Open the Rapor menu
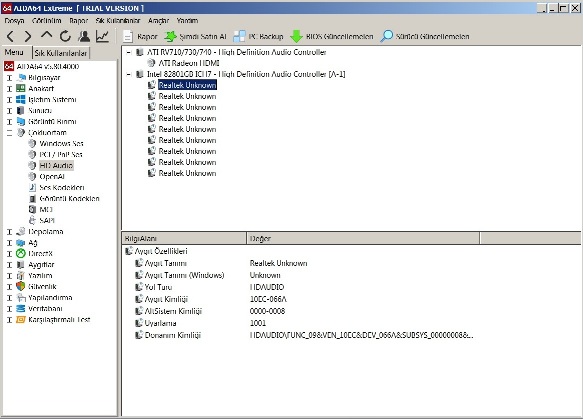 point(79,20)
